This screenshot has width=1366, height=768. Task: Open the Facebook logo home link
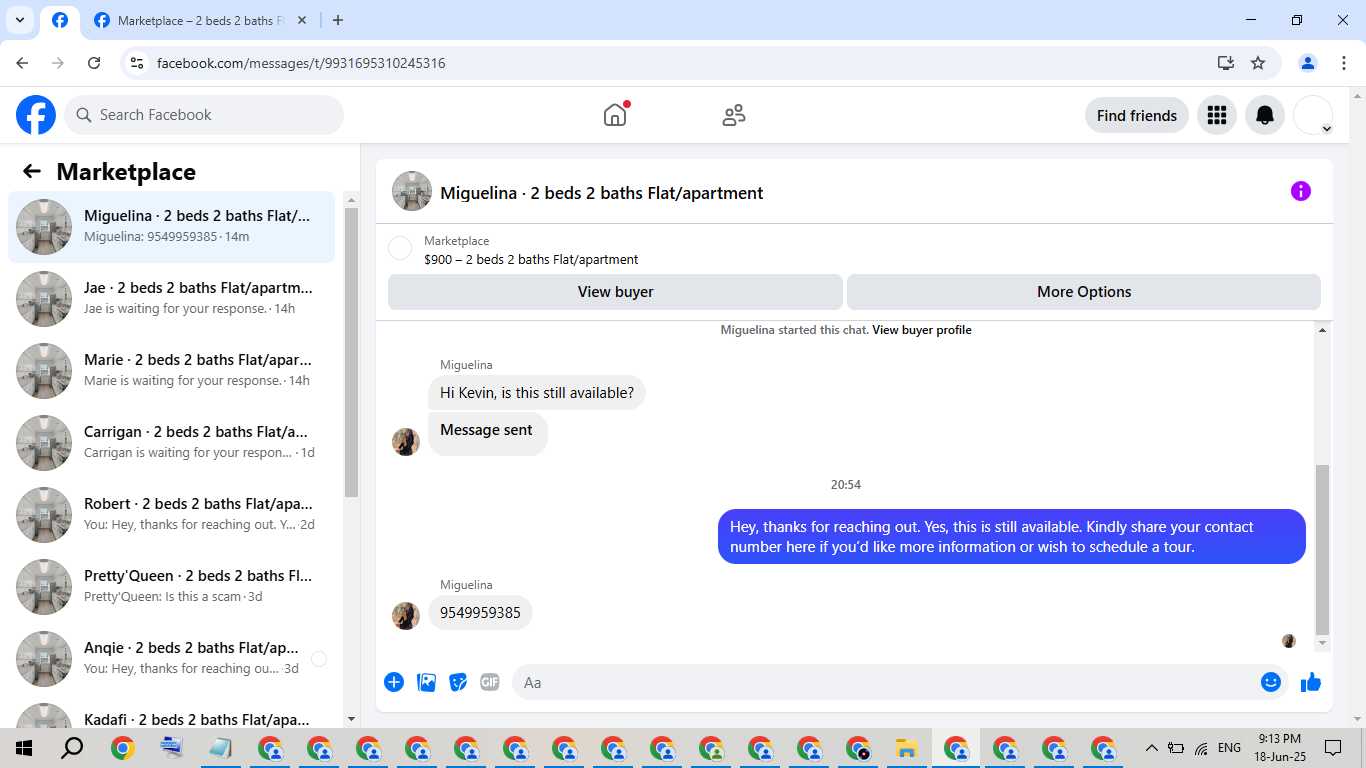(36, 115)
